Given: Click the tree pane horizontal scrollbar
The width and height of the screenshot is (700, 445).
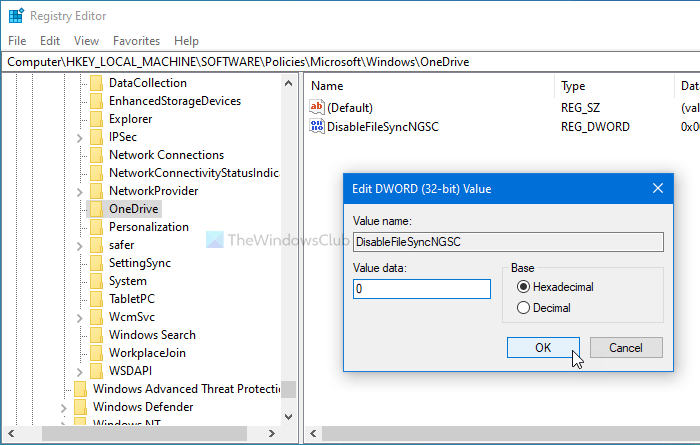Looking at the screenshot, I should [x=150, y=435].
